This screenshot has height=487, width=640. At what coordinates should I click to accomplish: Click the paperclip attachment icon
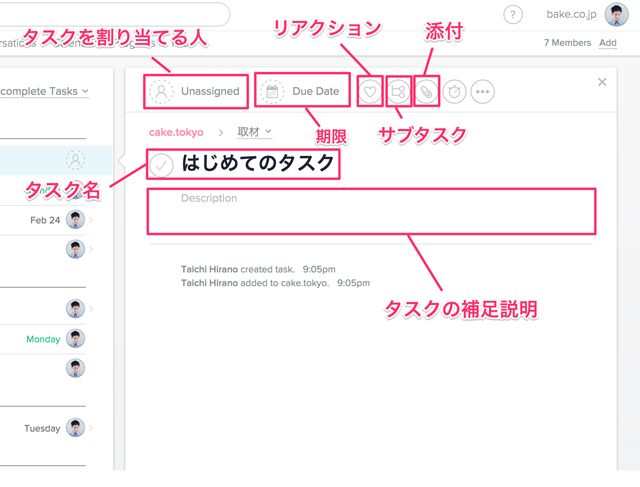(426, 91)
